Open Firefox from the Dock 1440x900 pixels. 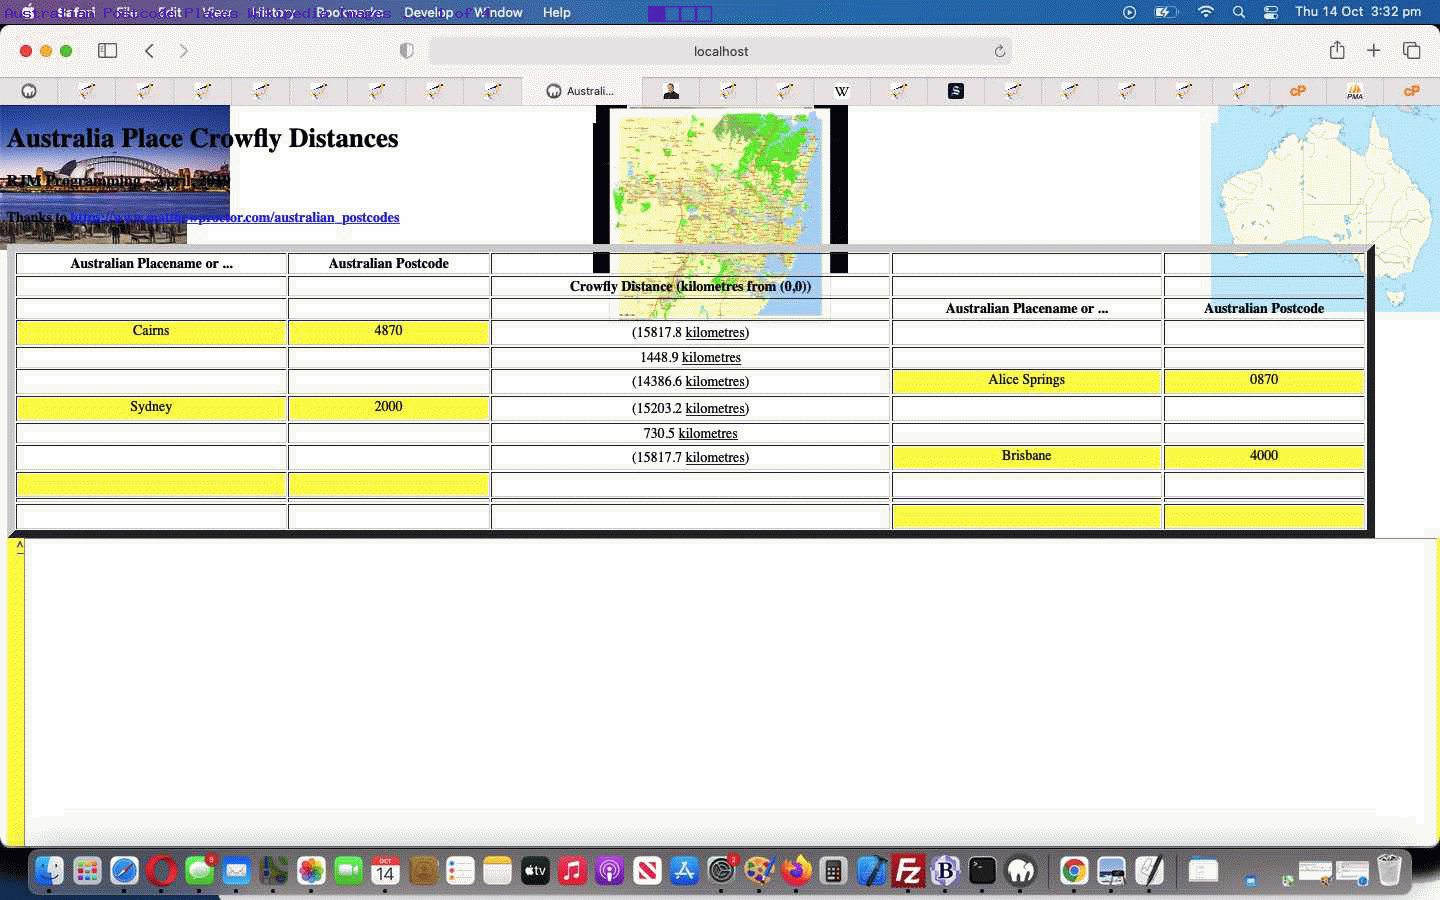[x=798, y=870]
